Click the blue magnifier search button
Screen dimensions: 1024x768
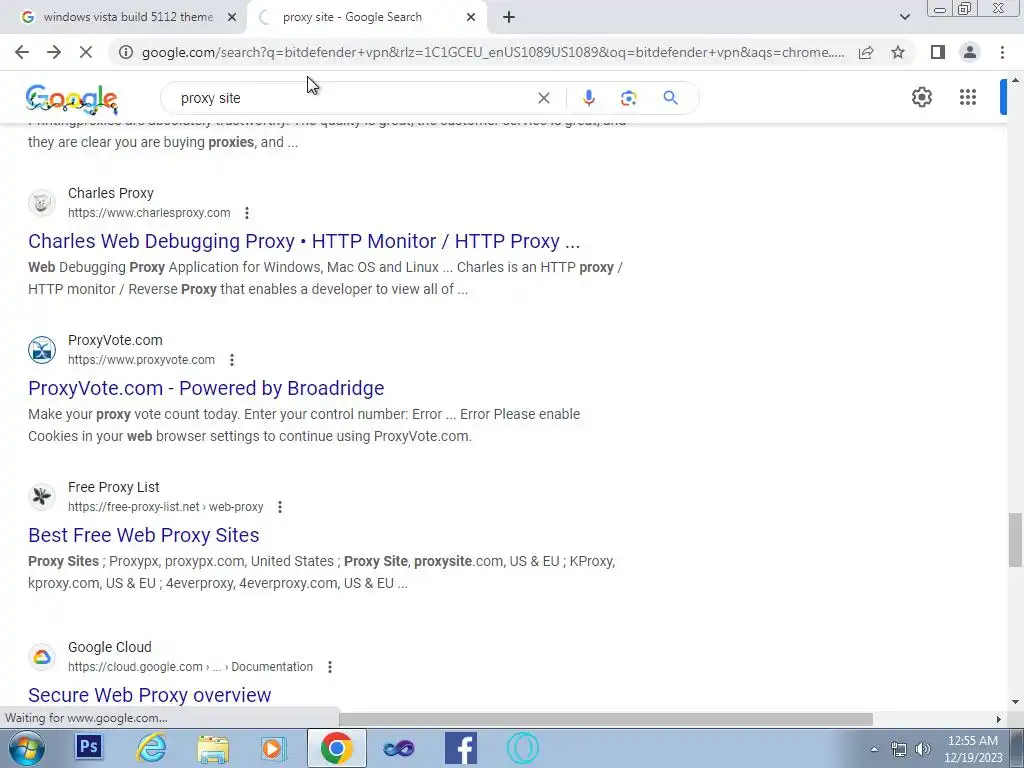670,98
